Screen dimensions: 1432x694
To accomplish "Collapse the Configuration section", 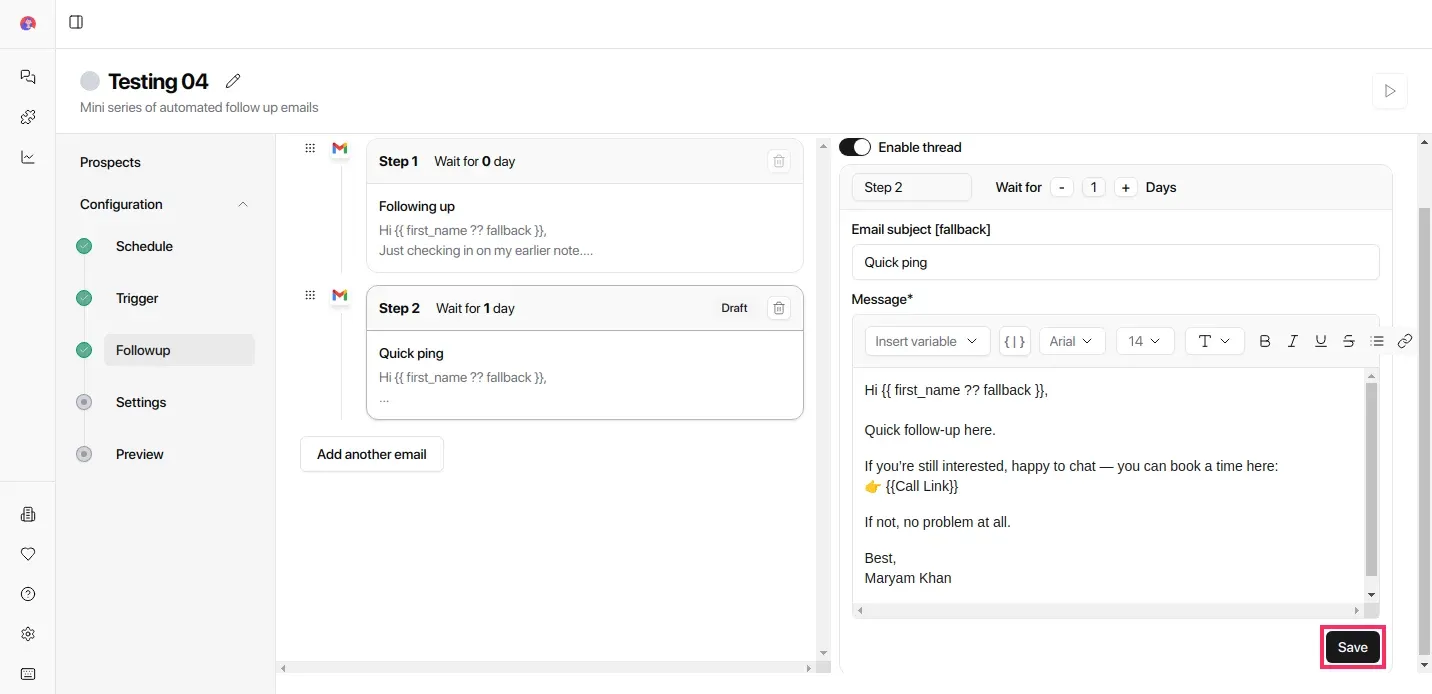I will click(x=243, y=204).
